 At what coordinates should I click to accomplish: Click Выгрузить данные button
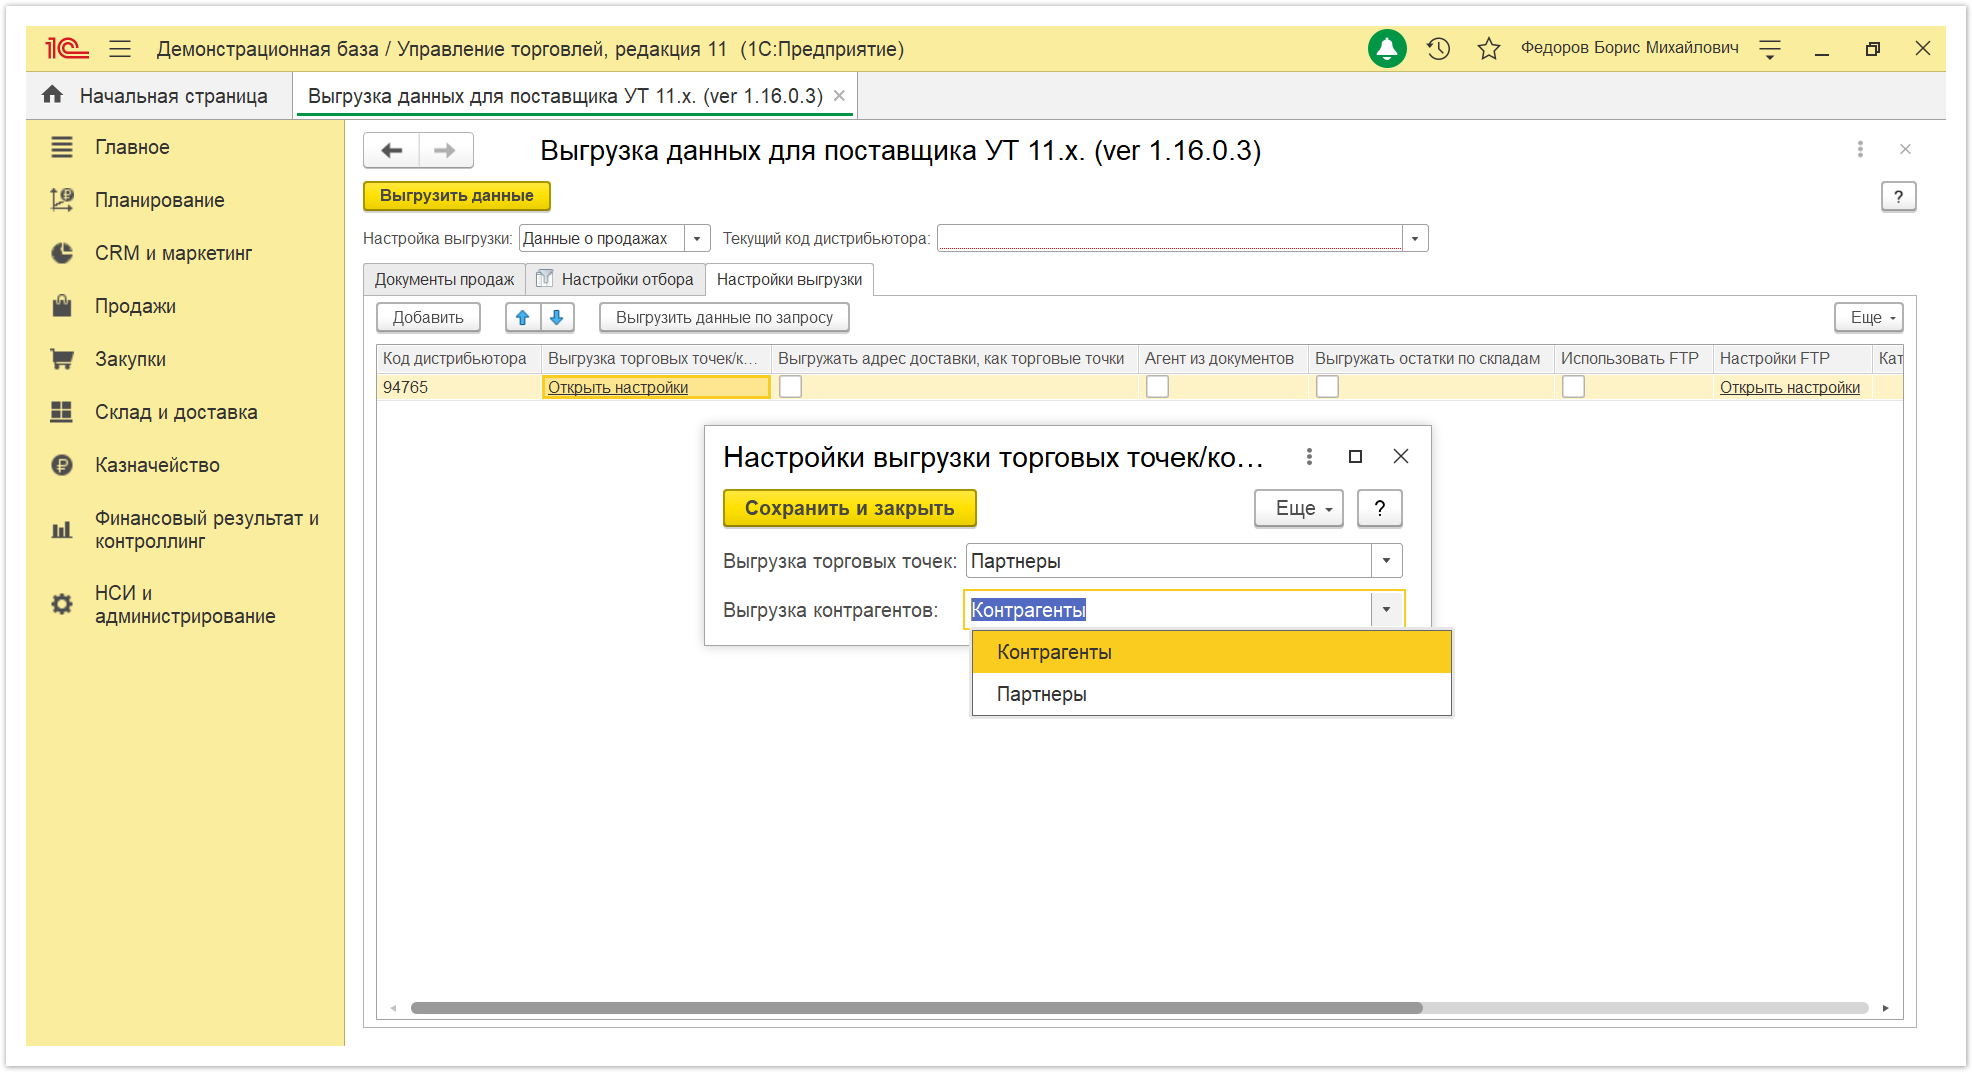click(456, 196)
